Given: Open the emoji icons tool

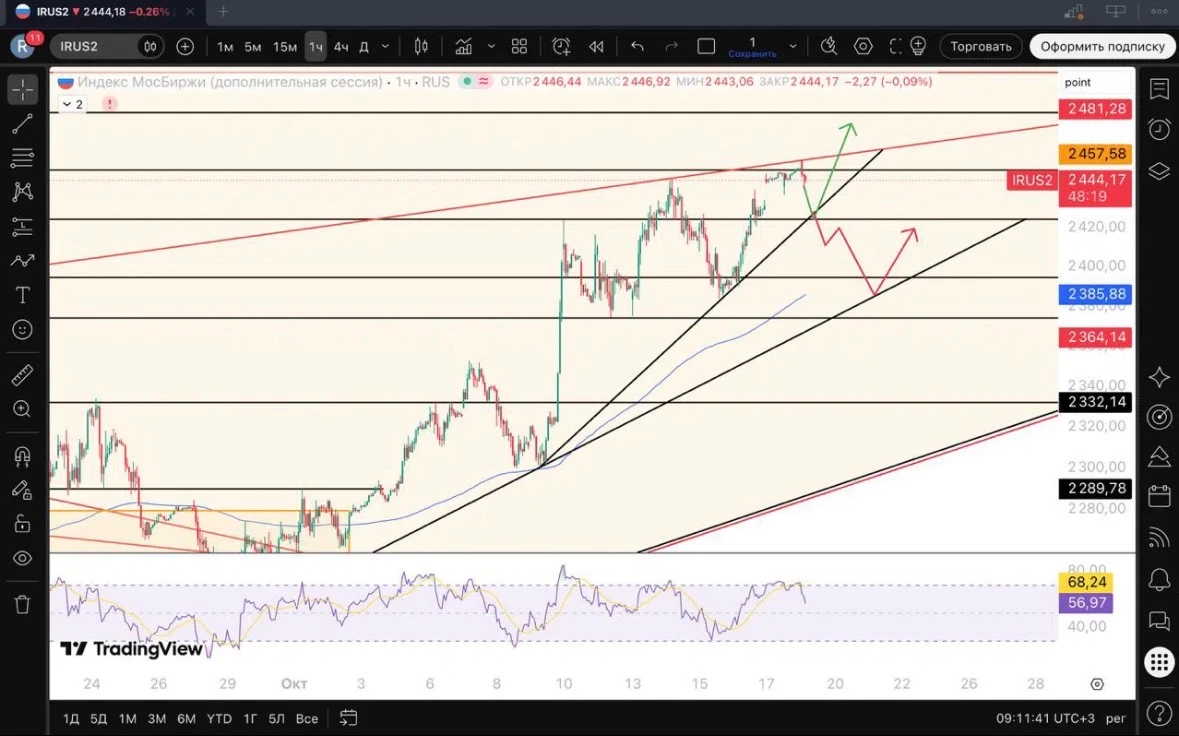Looking at the screenshot, I should (23, 329).
